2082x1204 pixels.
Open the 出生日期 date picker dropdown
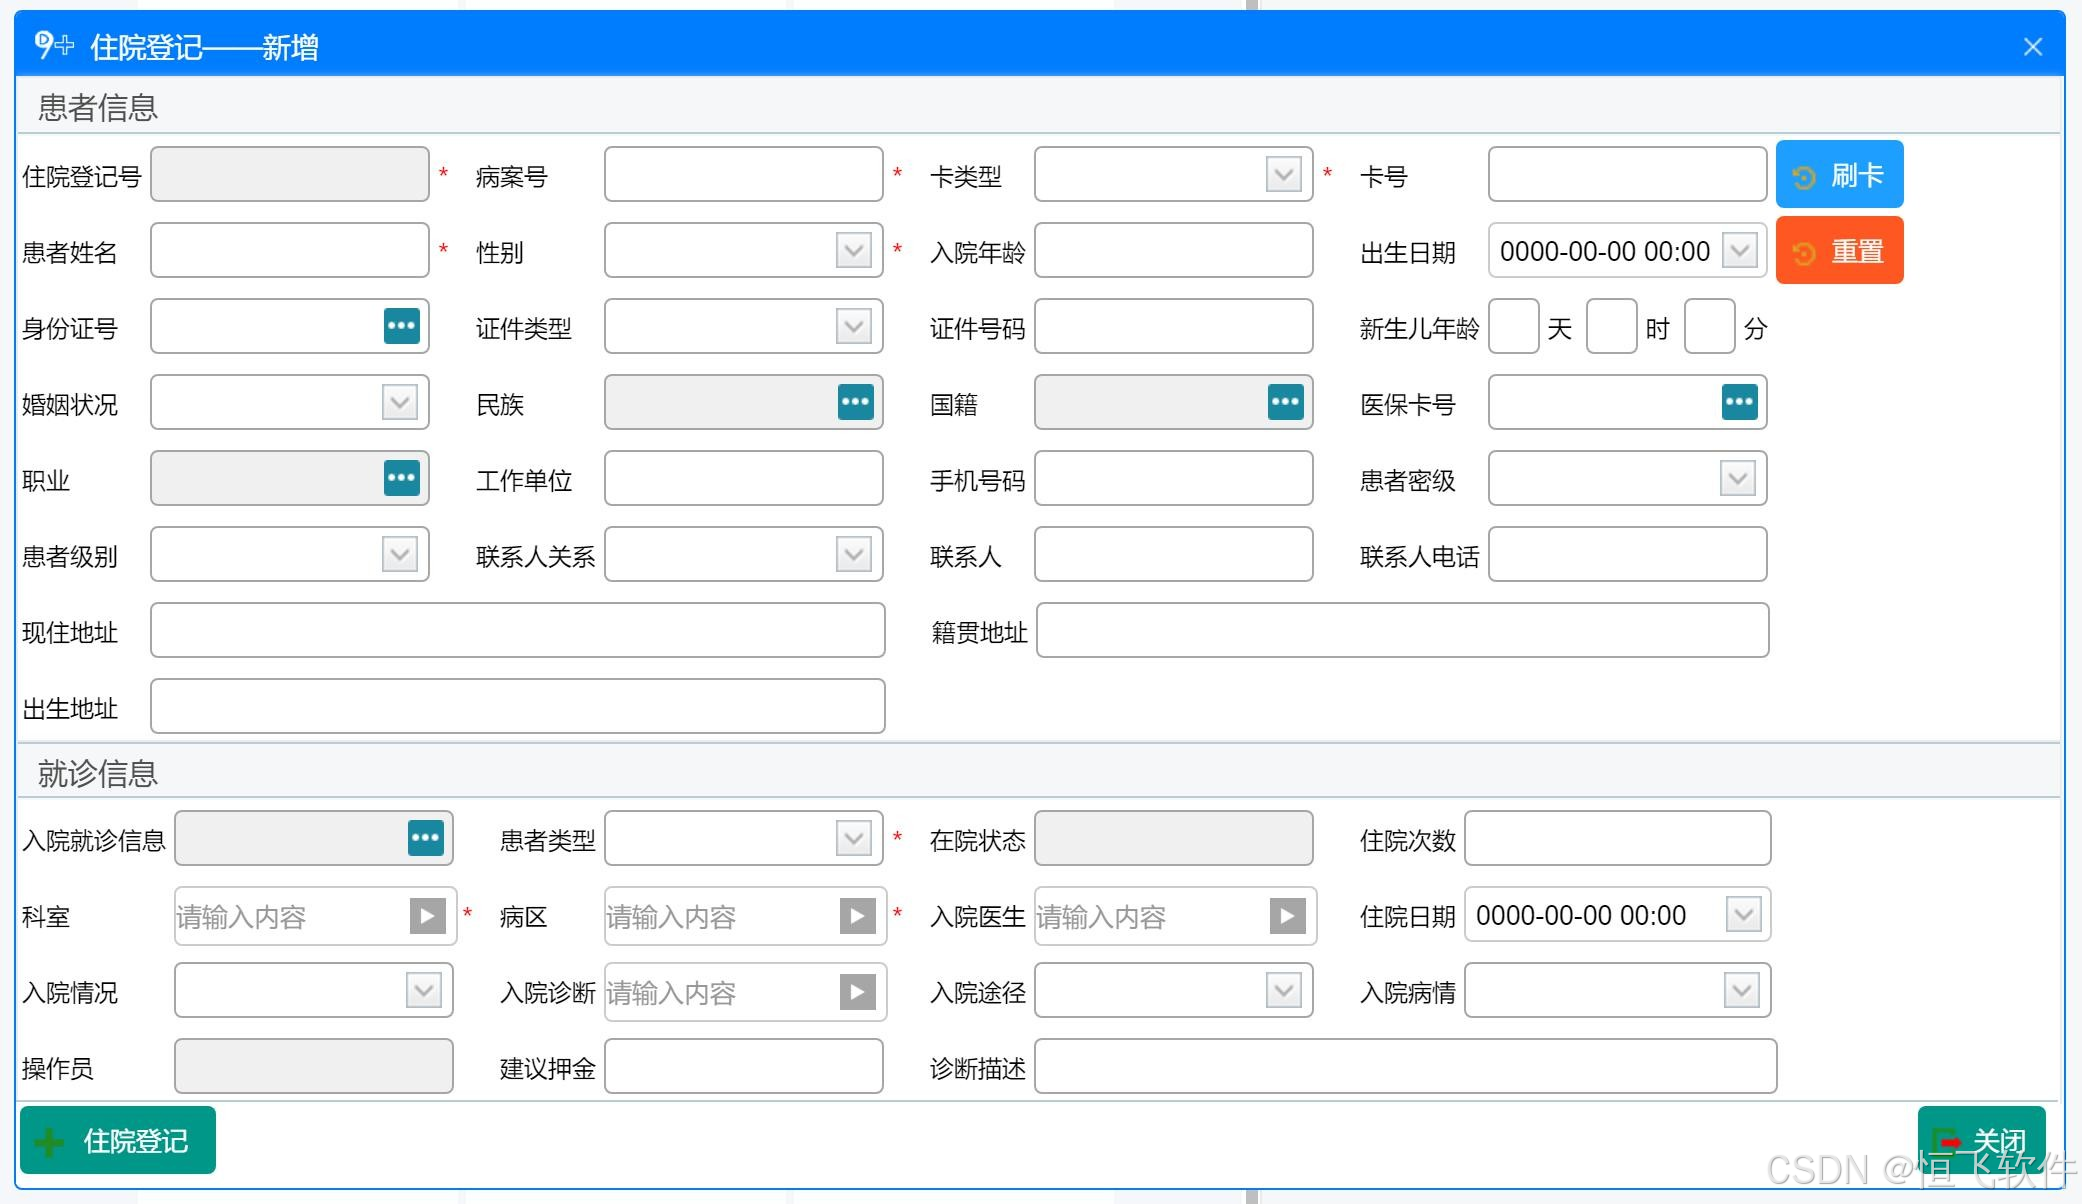(1739, 250)
